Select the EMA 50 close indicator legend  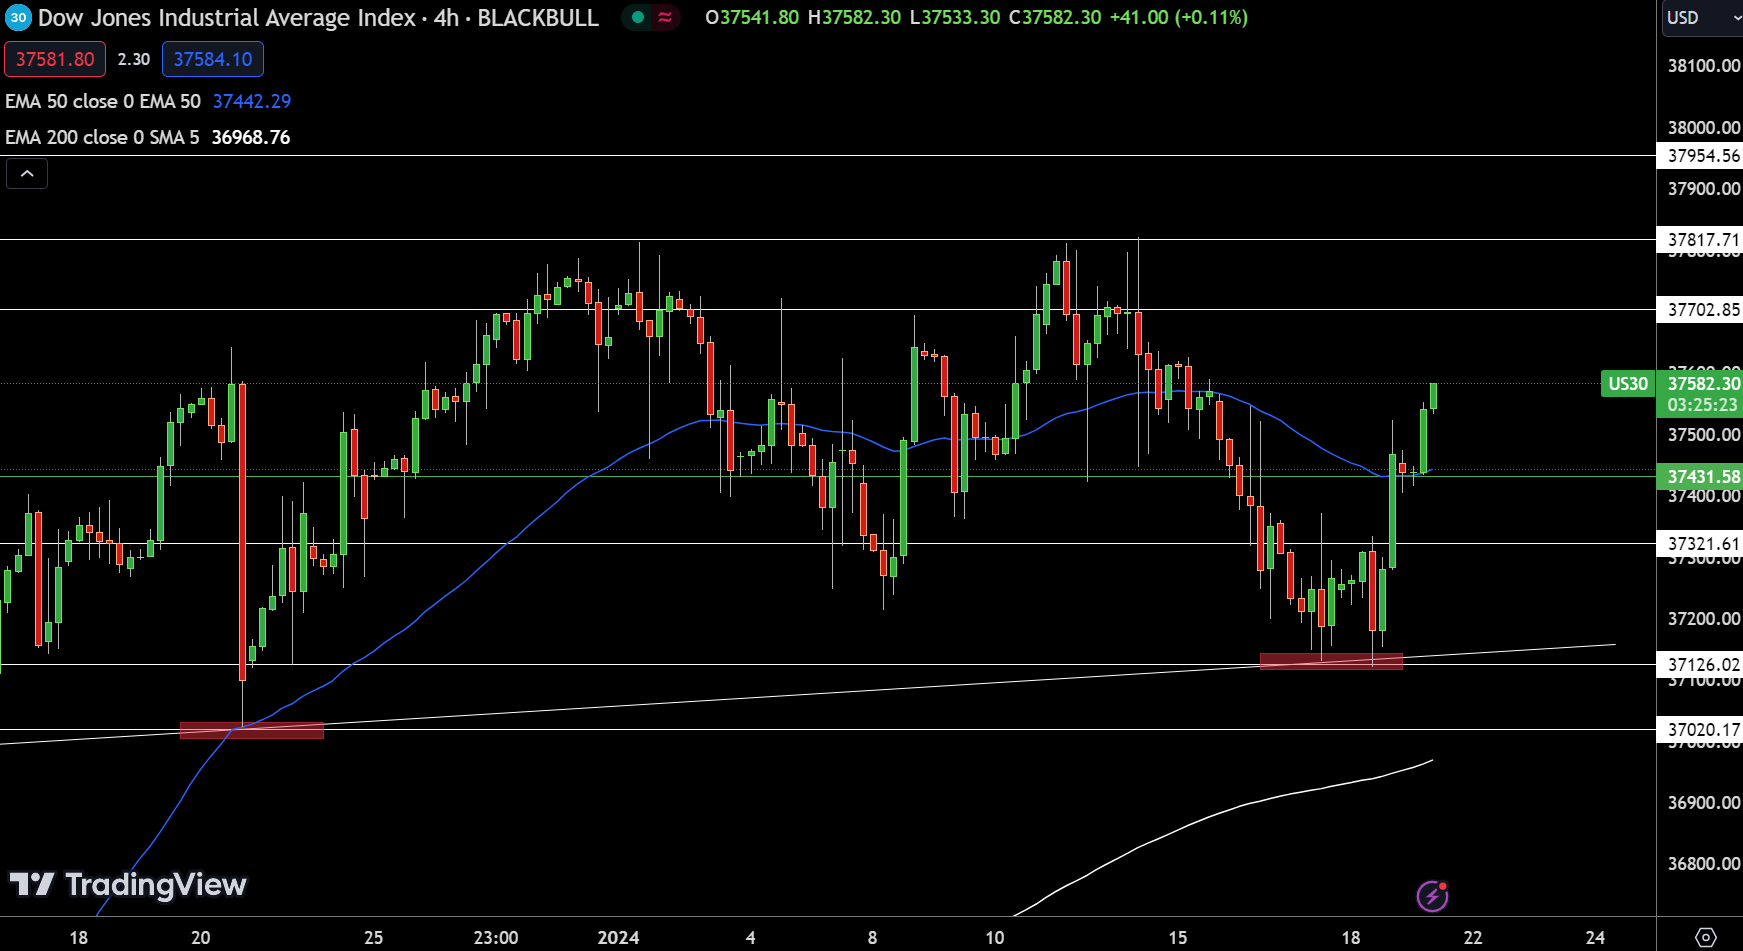tap(103, 101)
